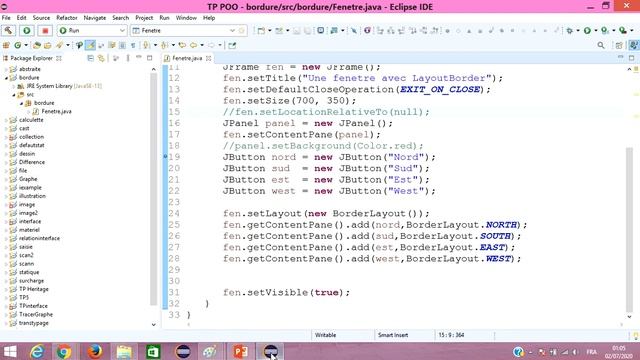Toggle Link with Editor in Package Explorer

coord(101,58)
